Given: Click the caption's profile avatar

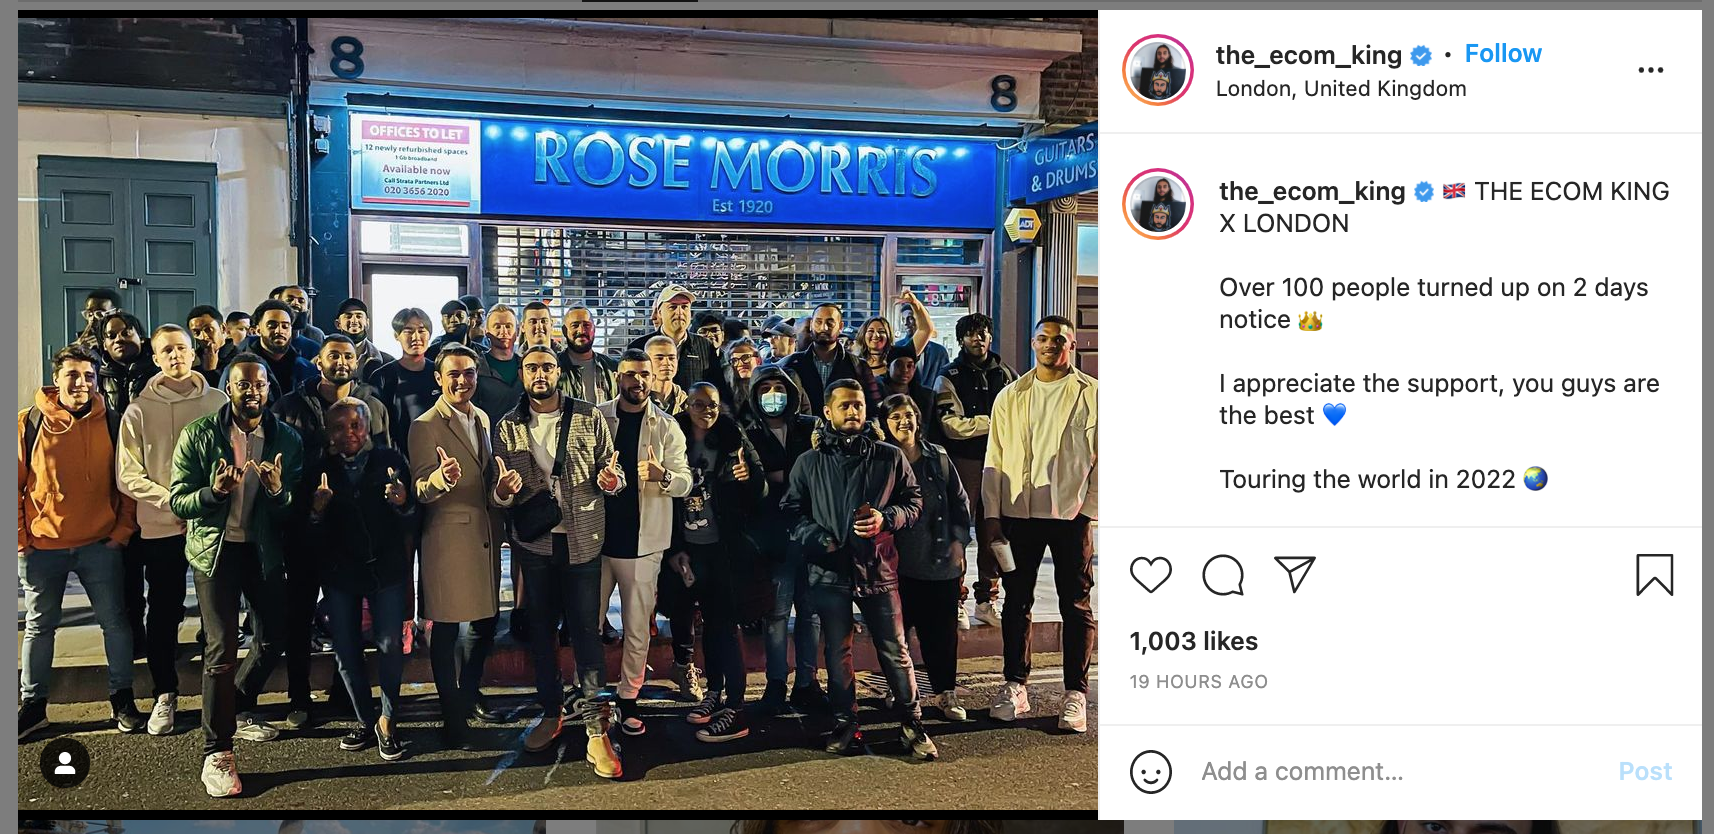Looking at the screenshot, I should coord(1158,204).
